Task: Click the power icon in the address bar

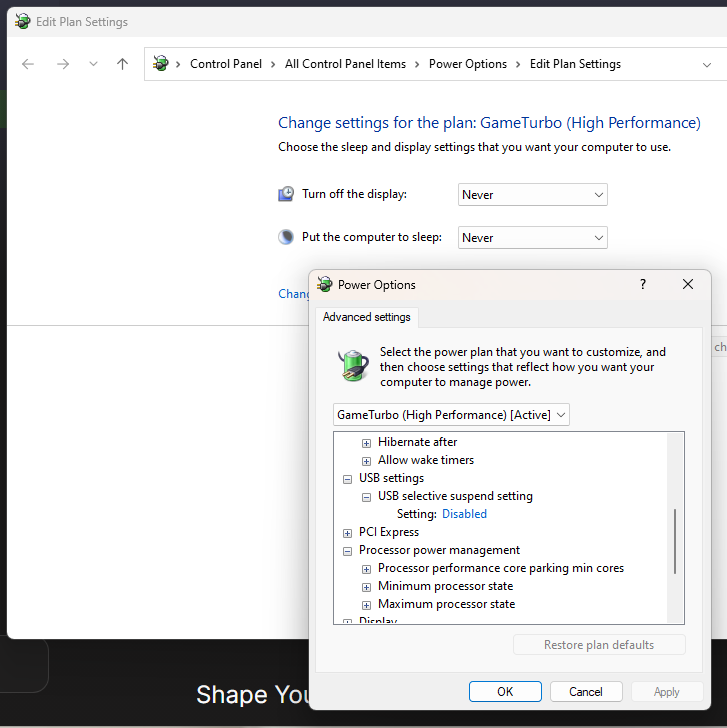Action: 161,64
